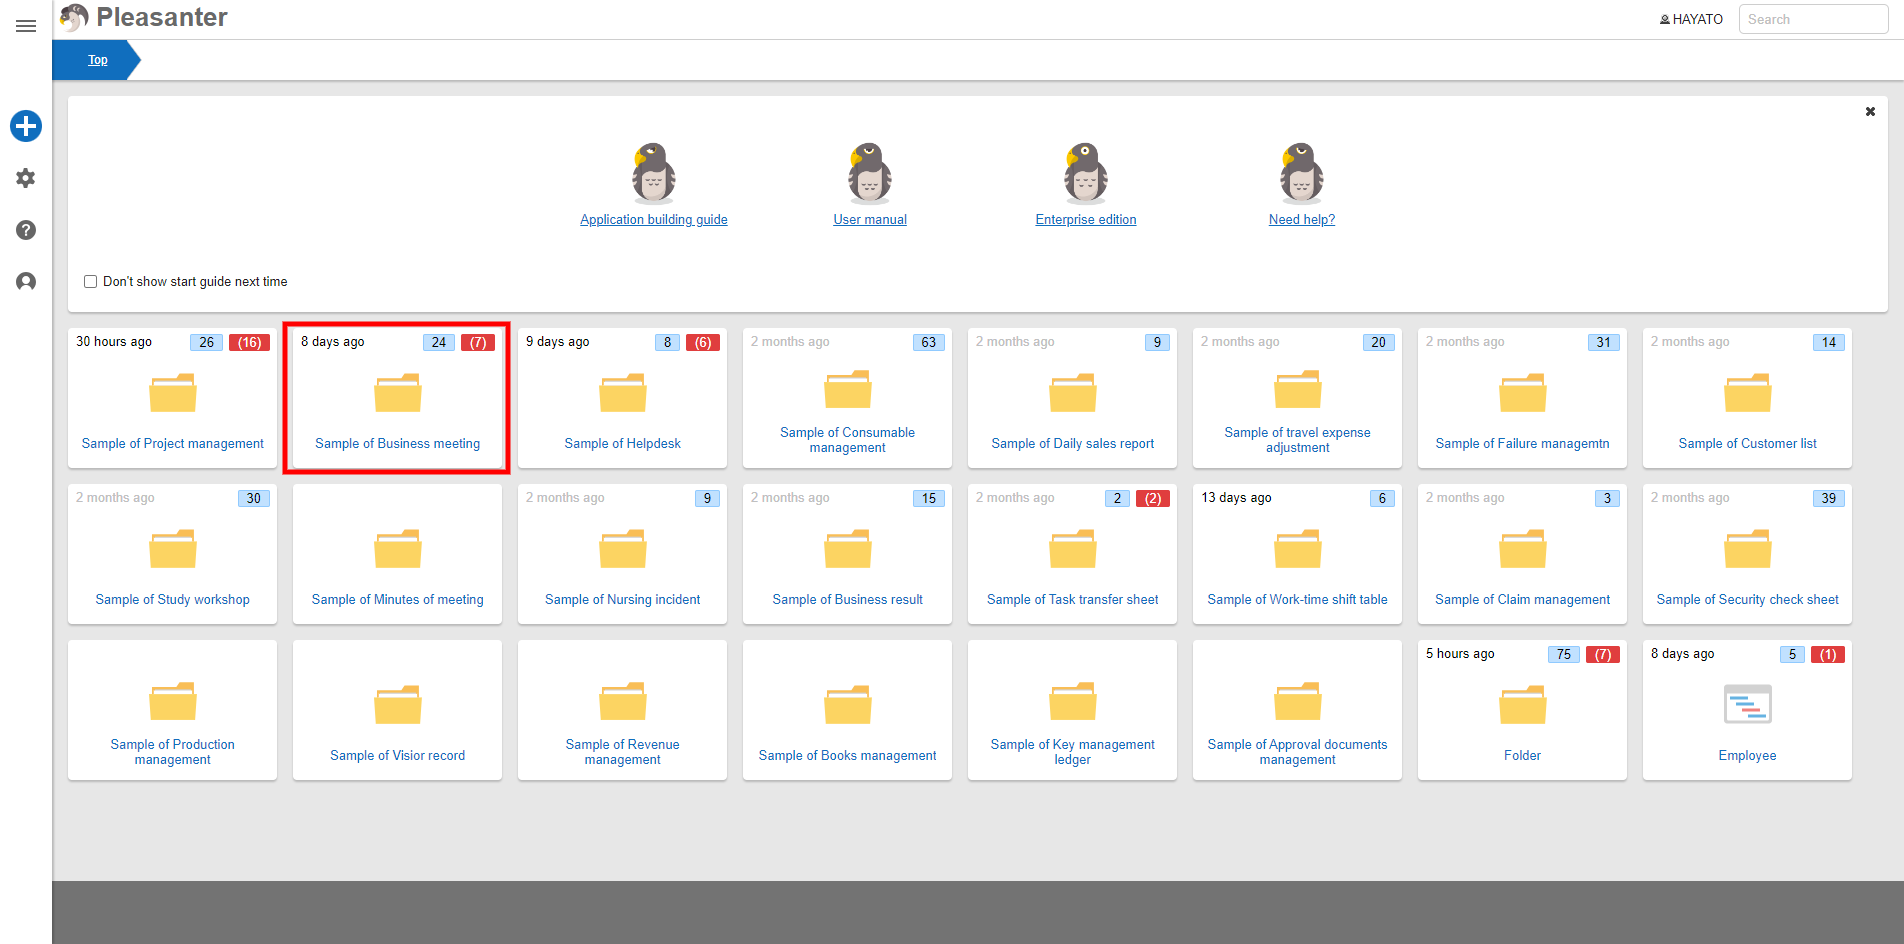Focus the Search input field

[x=1813, y=19]
